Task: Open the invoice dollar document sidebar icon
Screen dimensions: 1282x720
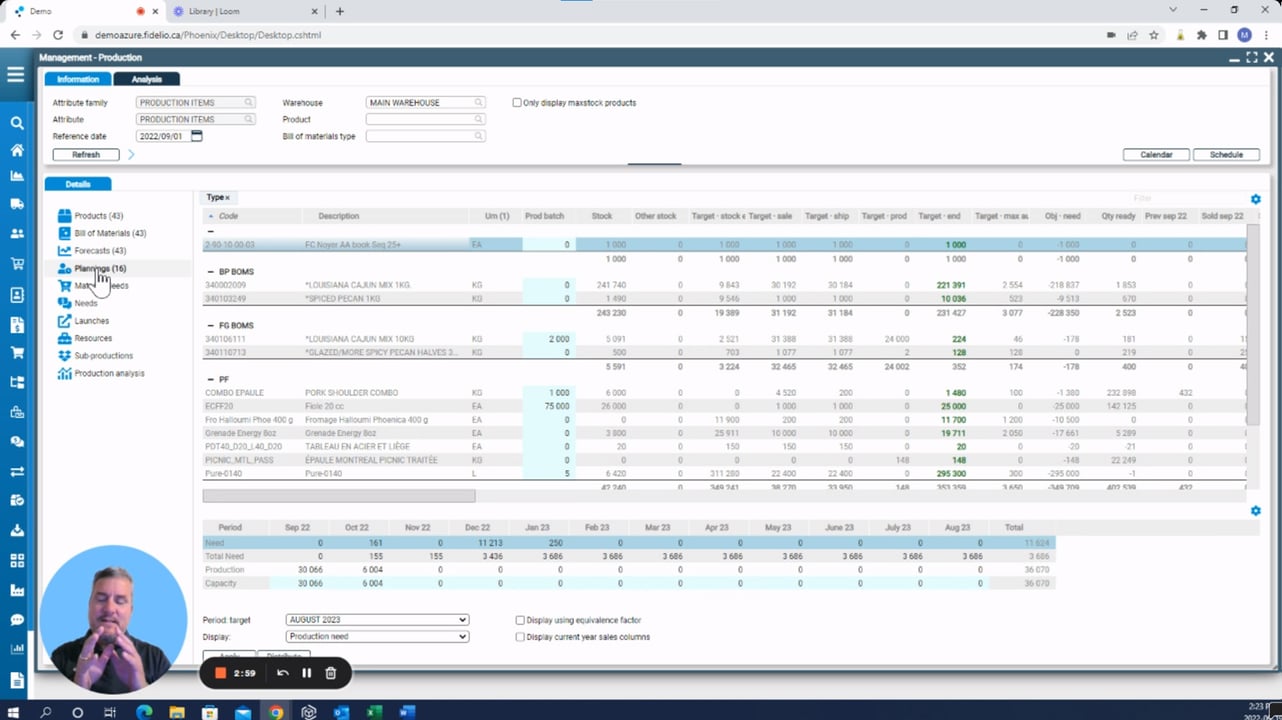Action: tap(16, 325)
